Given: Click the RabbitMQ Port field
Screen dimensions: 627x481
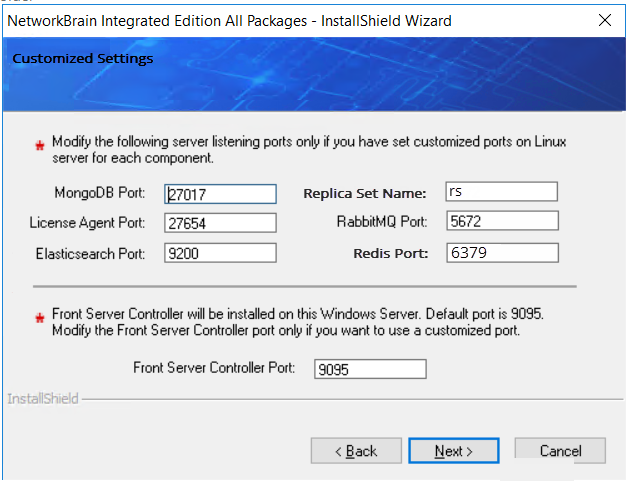Looking at the screenshot, I should pos(502,221).
